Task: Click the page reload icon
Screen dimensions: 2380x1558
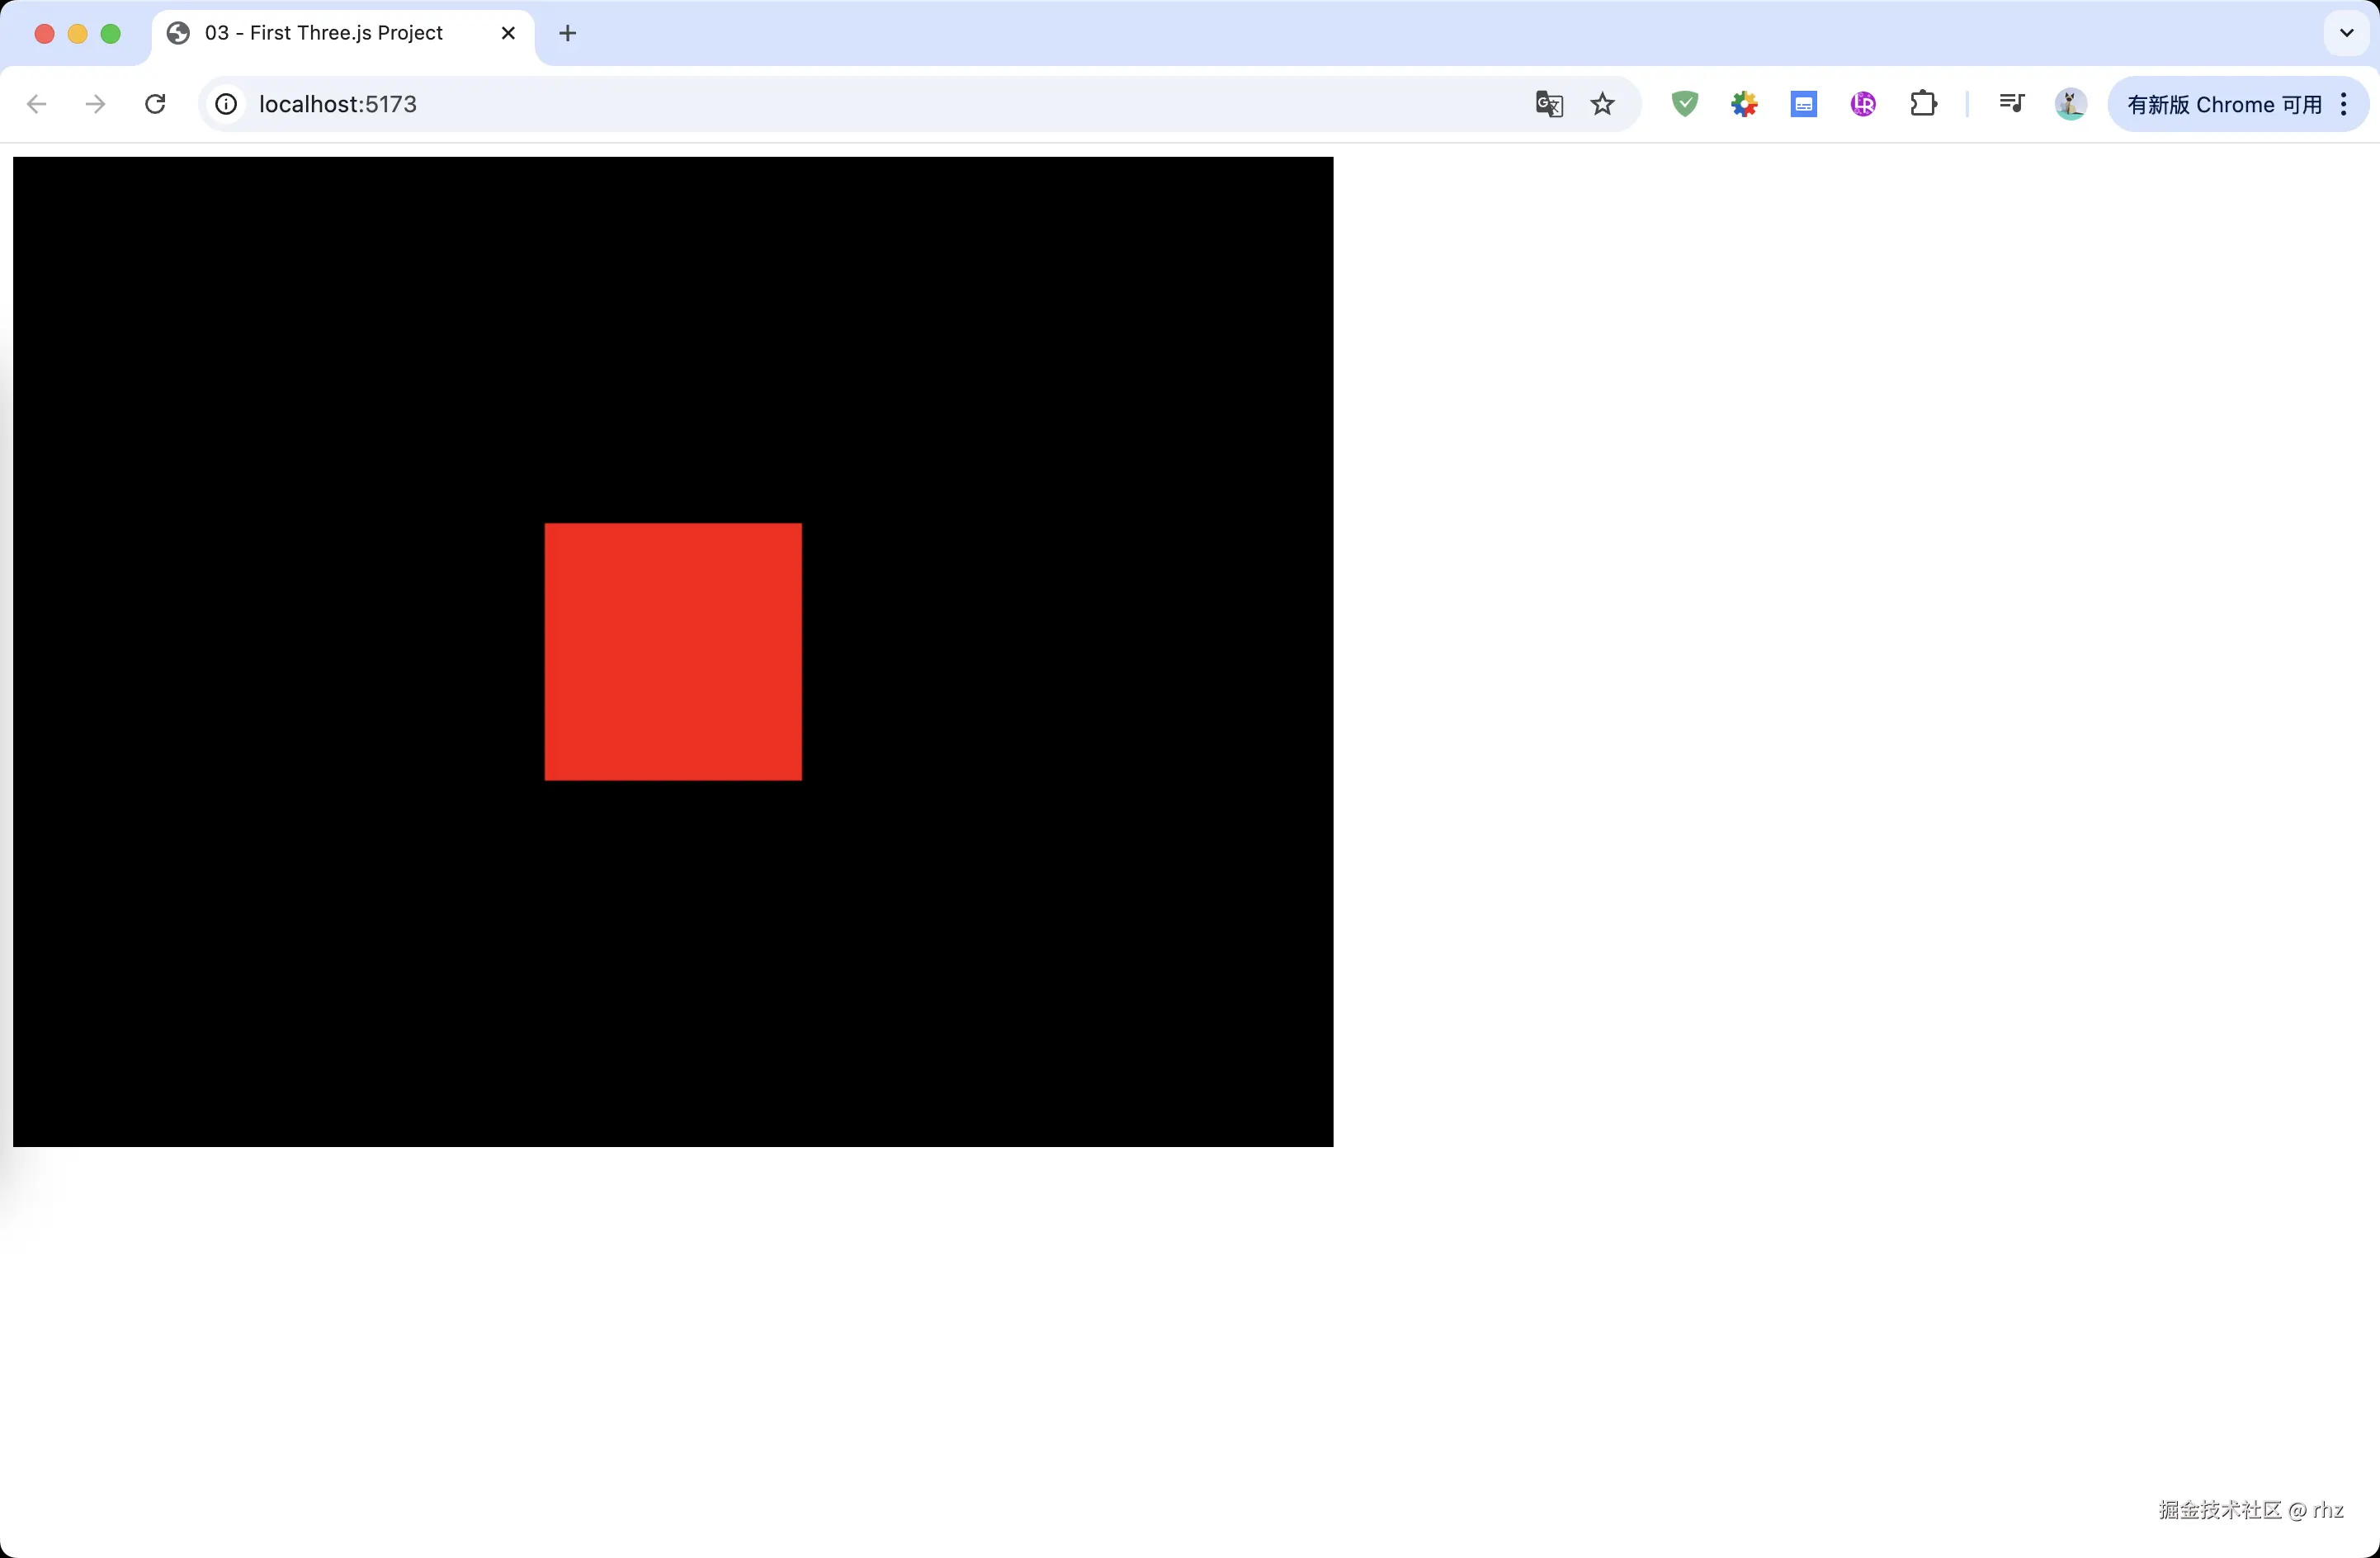Action: [x=155, y=104]
